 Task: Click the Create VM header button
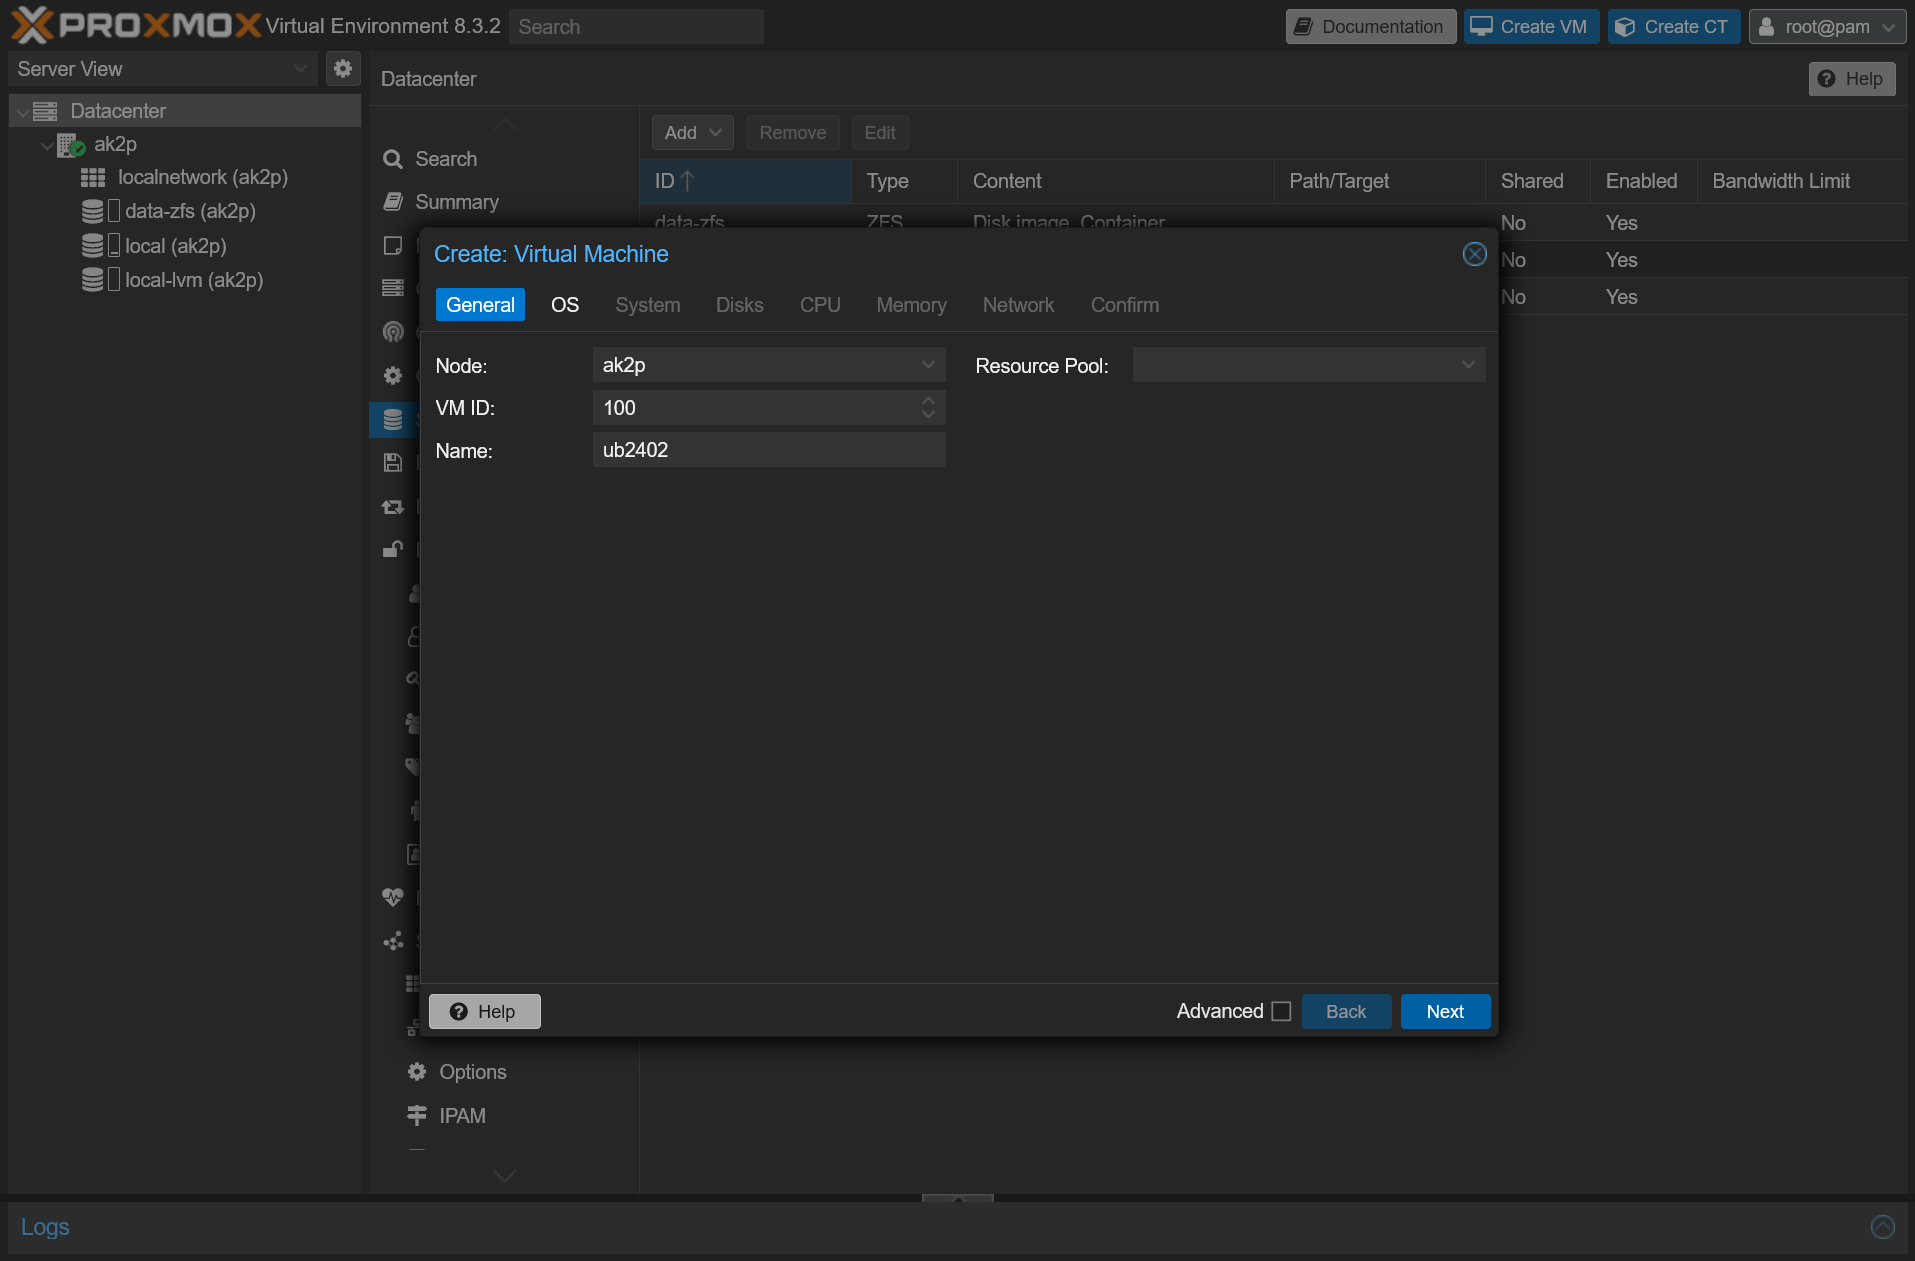point(1531,26)
